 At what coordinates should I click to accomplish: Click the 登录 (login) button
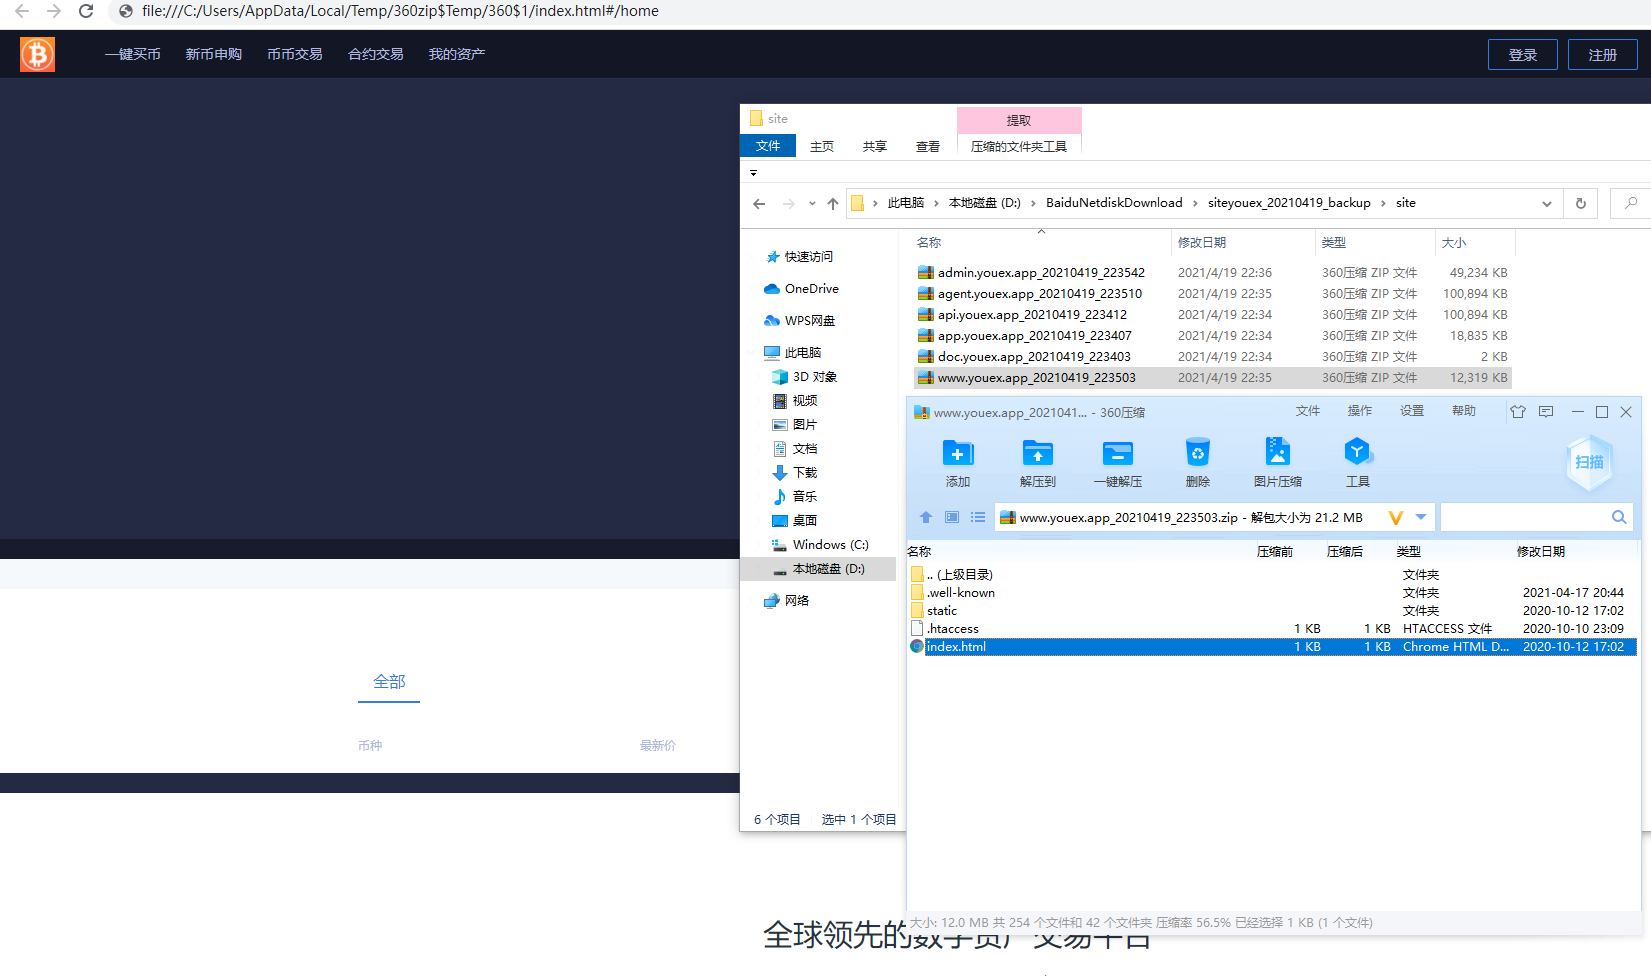point(1523,55)
